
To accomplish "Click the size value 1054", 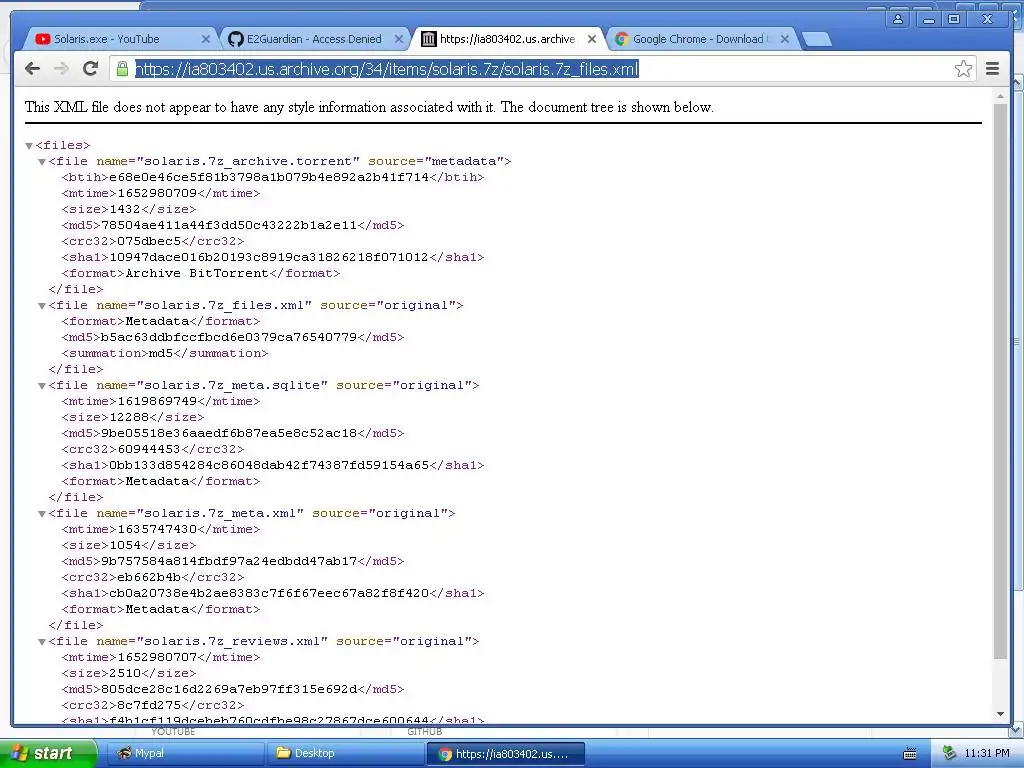I will [125, 545].
